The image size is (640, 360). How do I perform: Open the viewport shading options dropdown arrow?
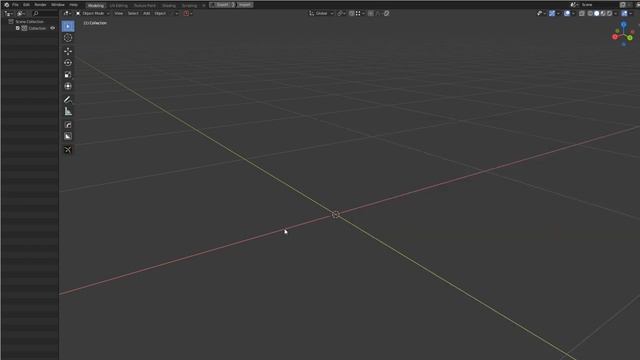click(x=615, y=13)
